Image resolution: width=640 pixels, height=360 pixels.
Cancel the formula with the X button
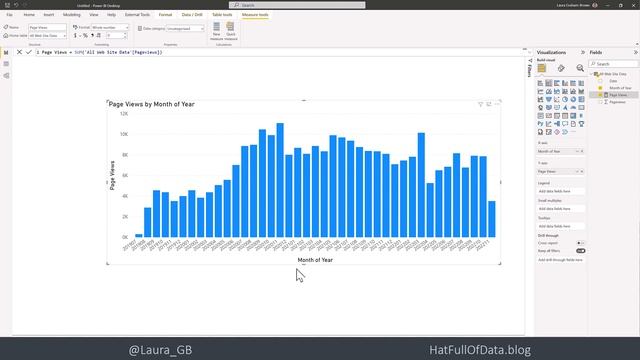(x=19, y=52)
